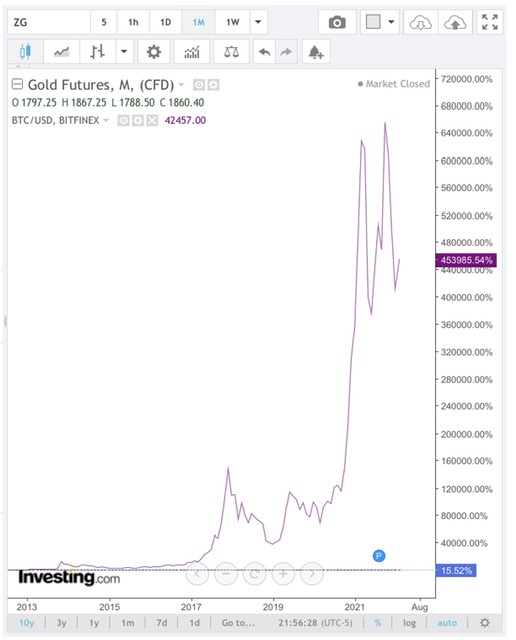The width and height of the screenshot is (516, 640).
Task: Create an alert with bell icon
Action: coord(316,52)
